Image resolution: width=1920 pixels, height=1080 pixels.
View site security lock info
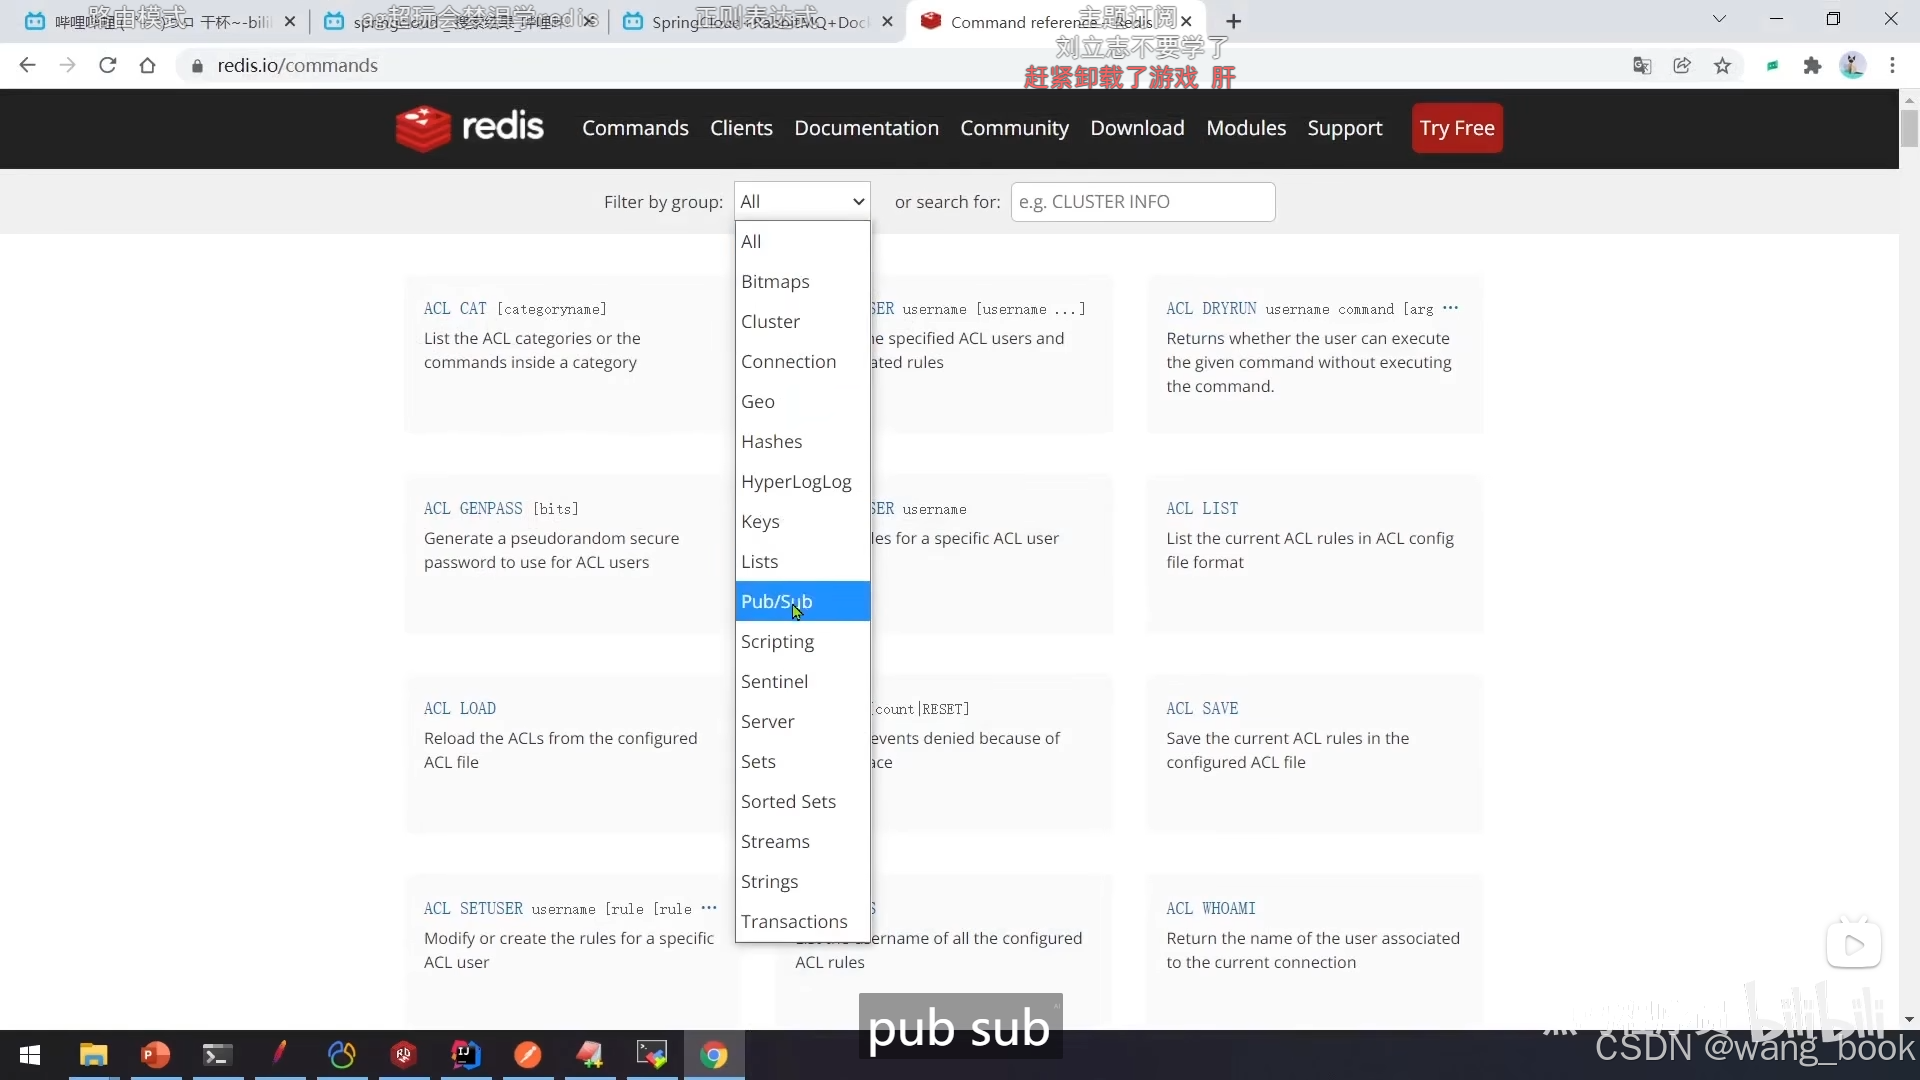coord(197,66)
